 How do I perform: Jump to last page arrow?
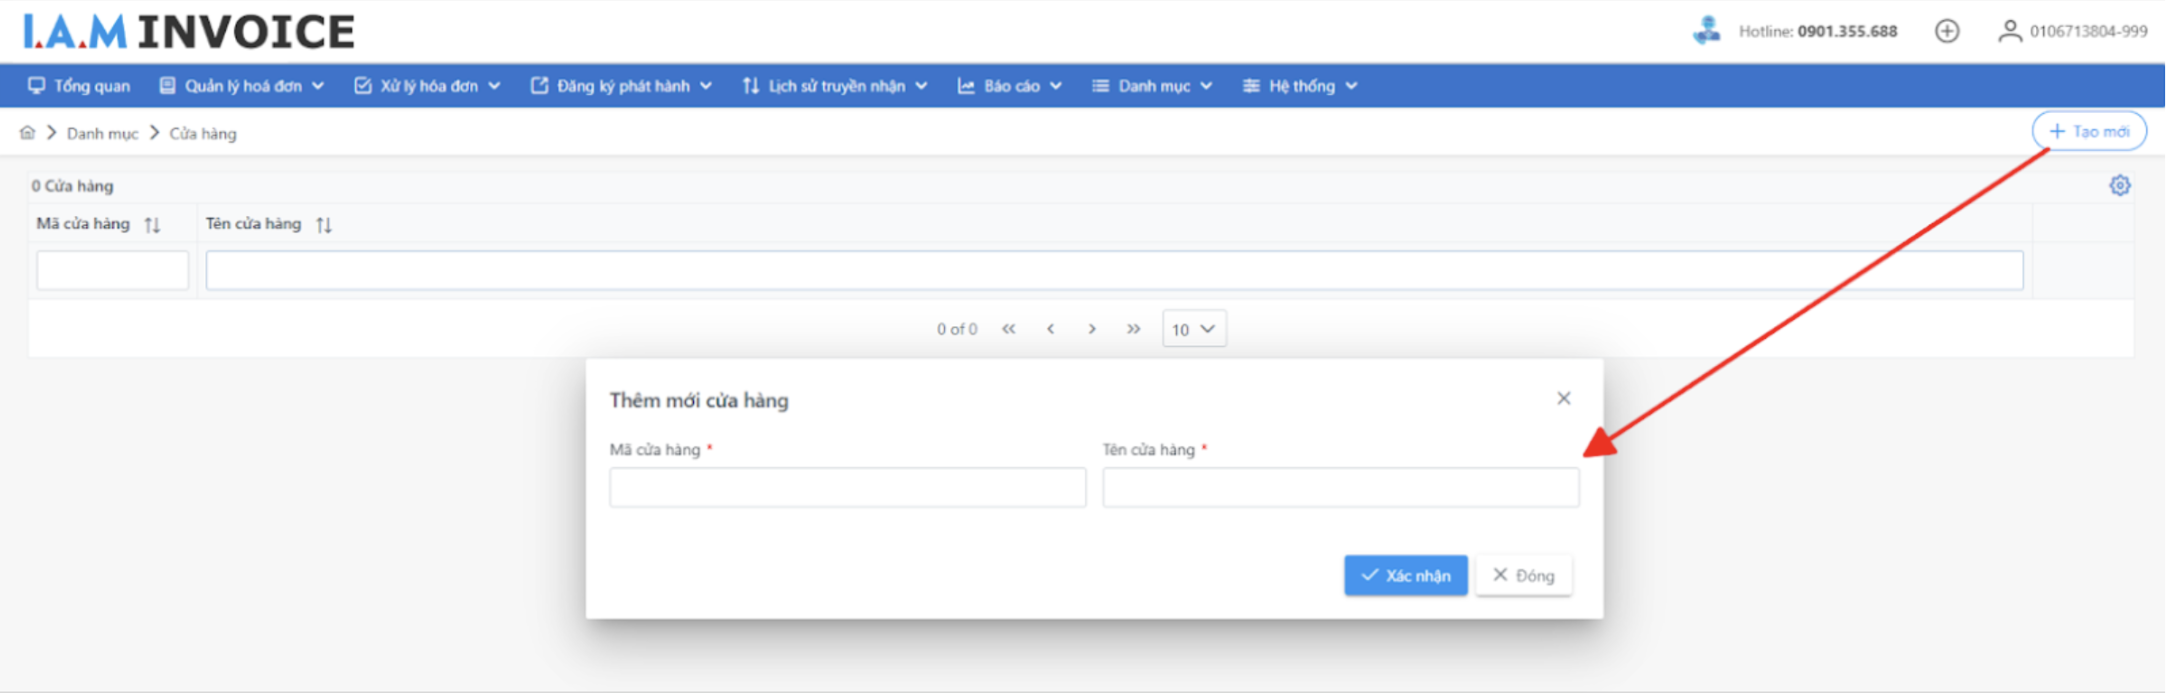point(1133,329)
